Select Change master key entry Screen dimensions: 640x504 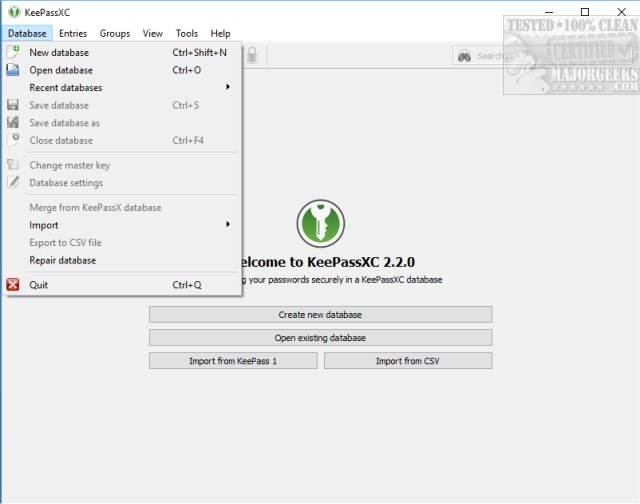(122, 165)
